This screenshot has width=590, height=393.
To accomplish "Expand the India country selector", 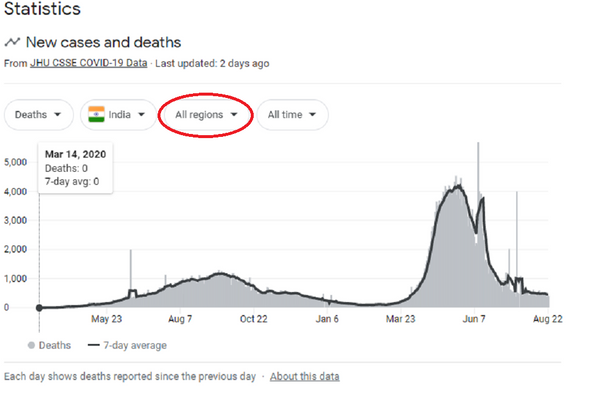I will [118, 114].
